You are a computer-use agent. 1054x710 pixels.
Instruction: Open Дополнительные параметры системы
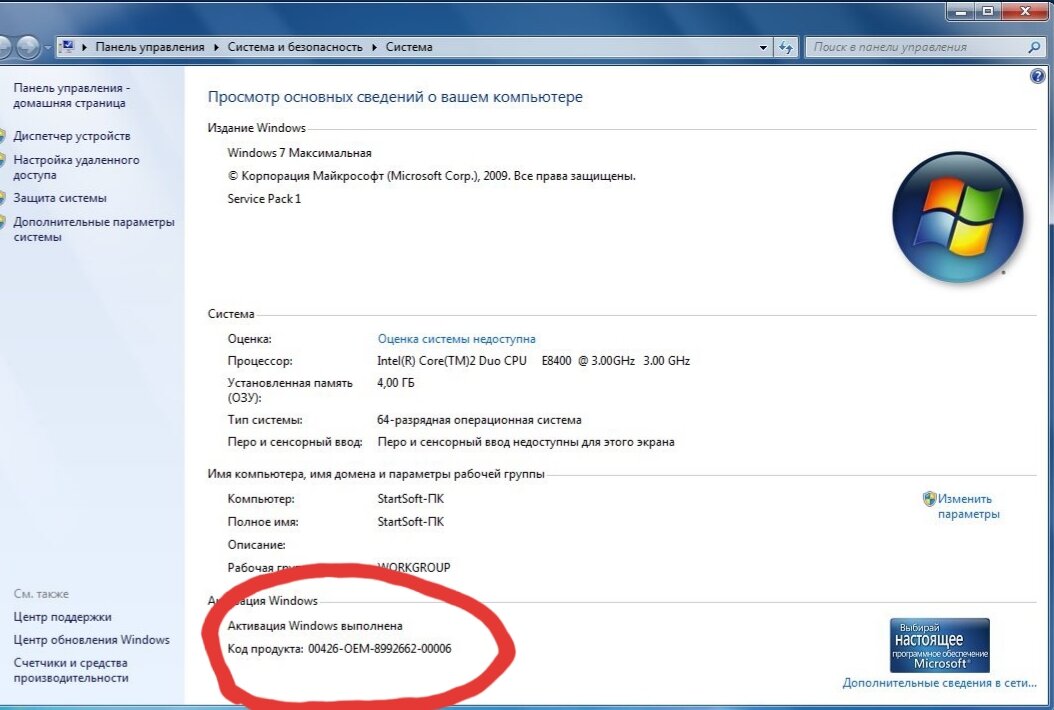coord(93,229)
